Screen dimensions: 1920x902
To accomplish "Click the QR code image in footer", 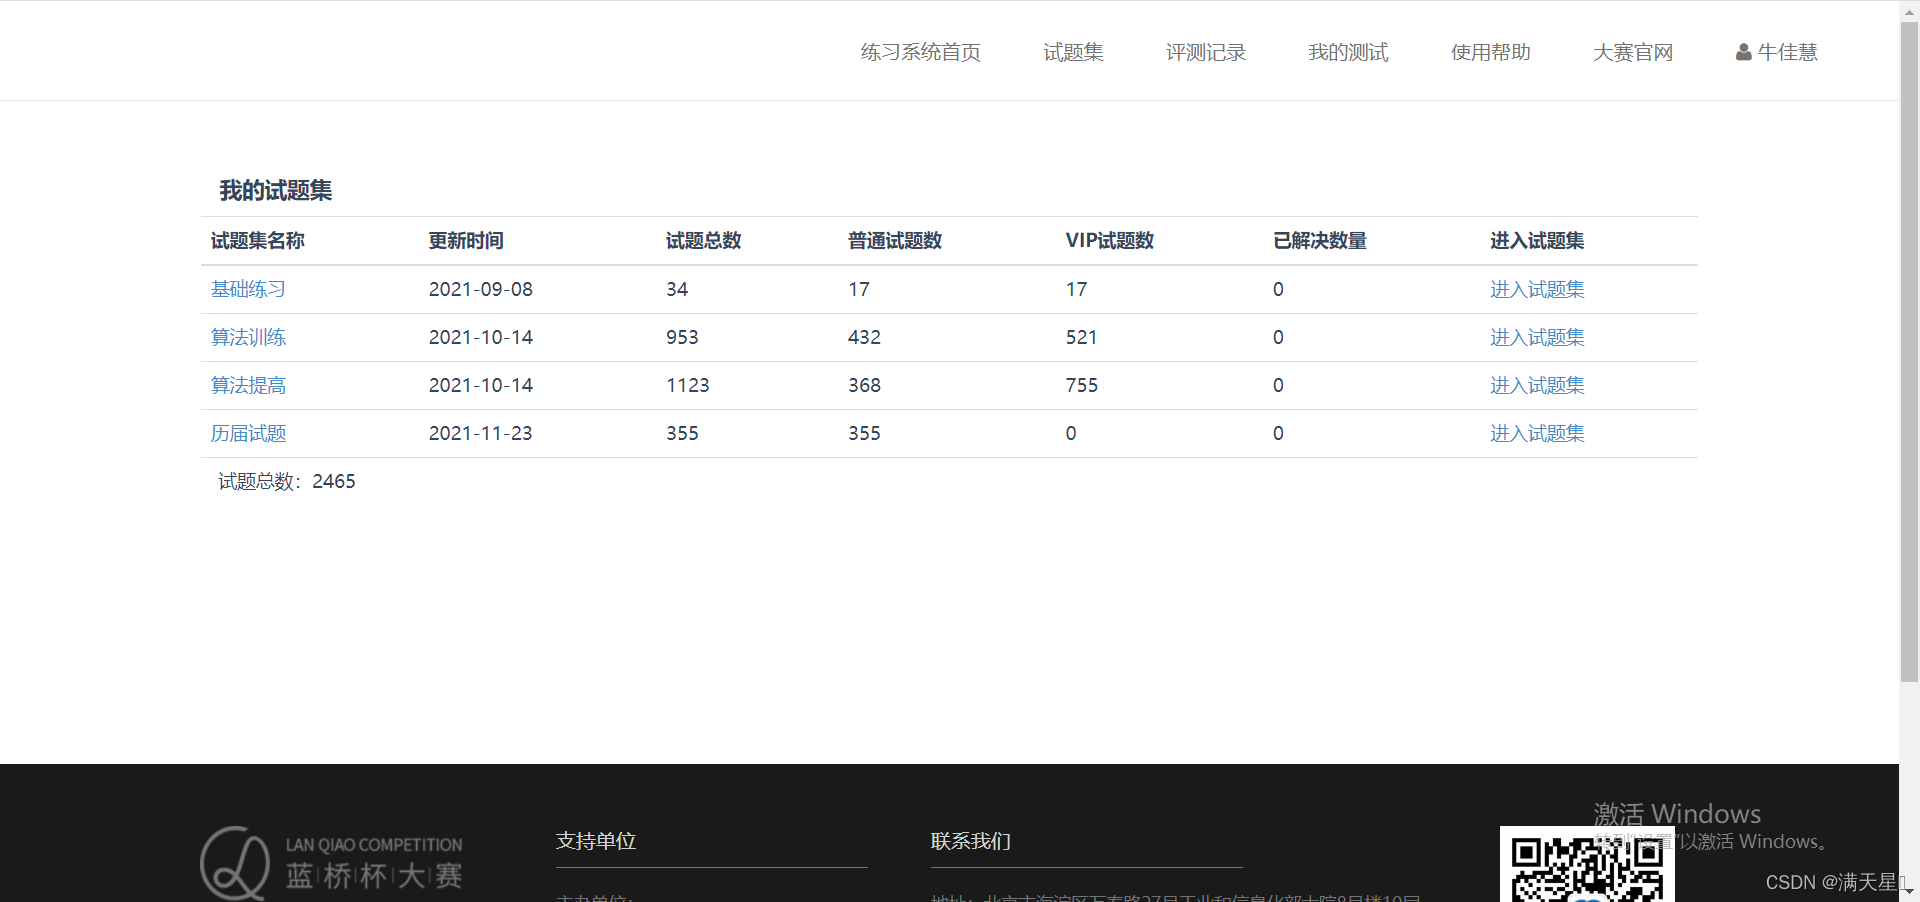I will click(x=1587, y=865).
